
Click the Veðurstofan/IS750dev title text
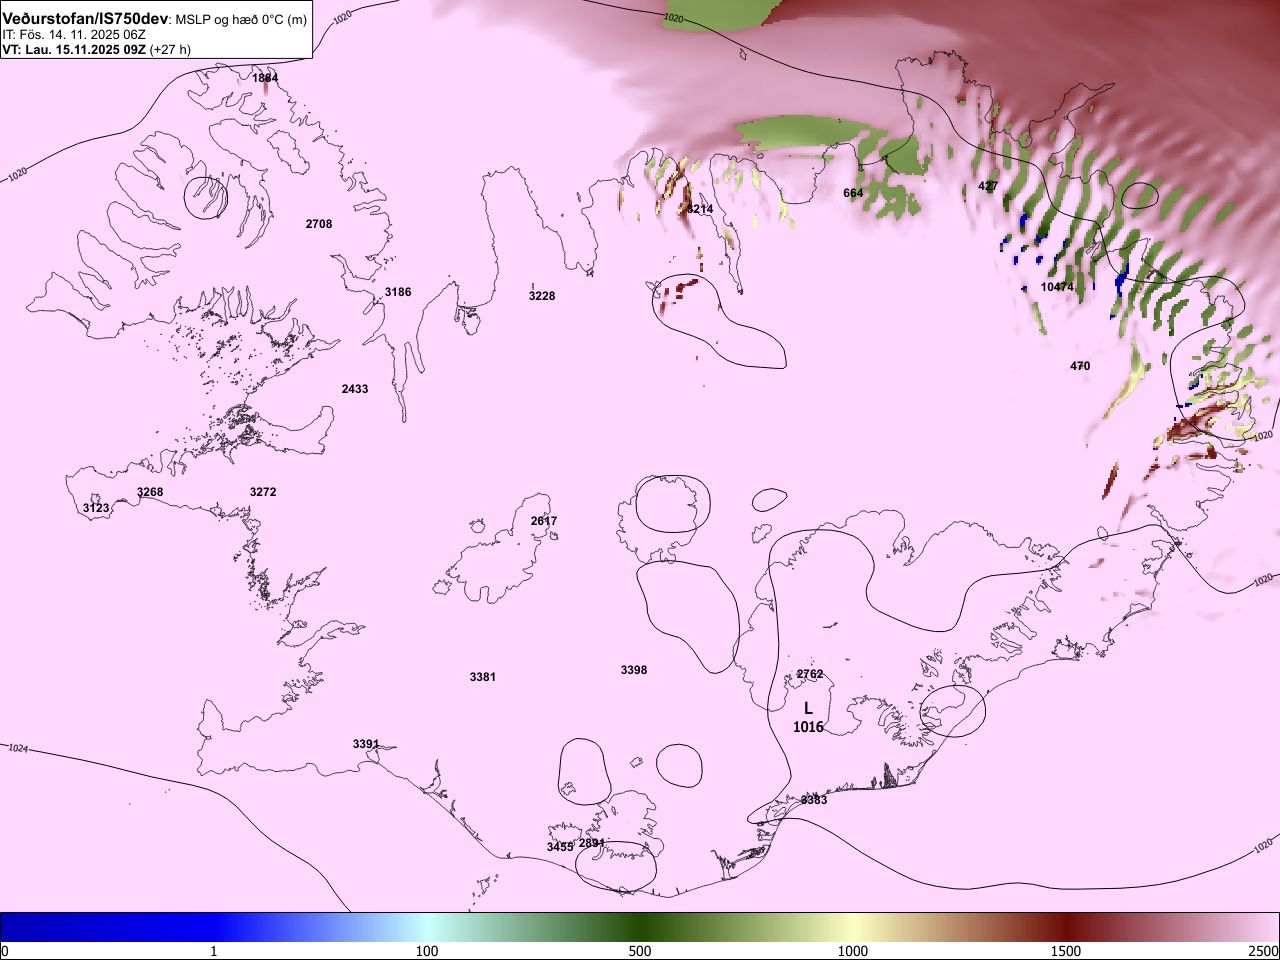(86, 19)
